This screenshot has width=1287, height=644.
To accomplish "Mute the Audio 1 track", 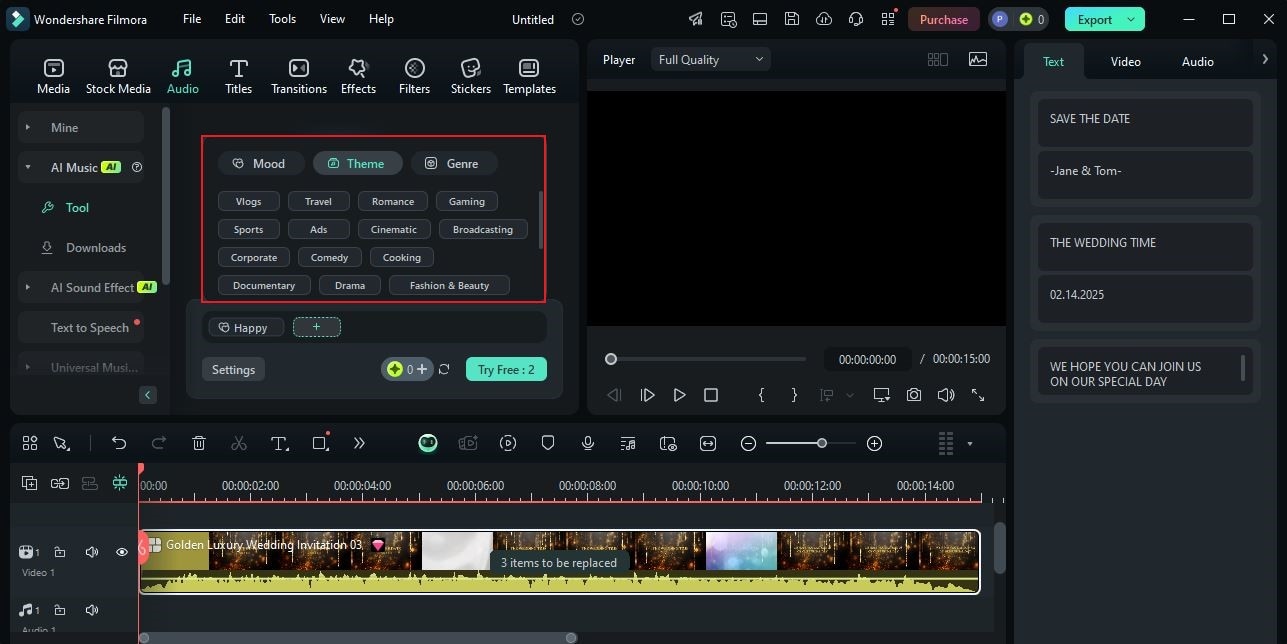I will pyautogui.click(x=92, y=610).
